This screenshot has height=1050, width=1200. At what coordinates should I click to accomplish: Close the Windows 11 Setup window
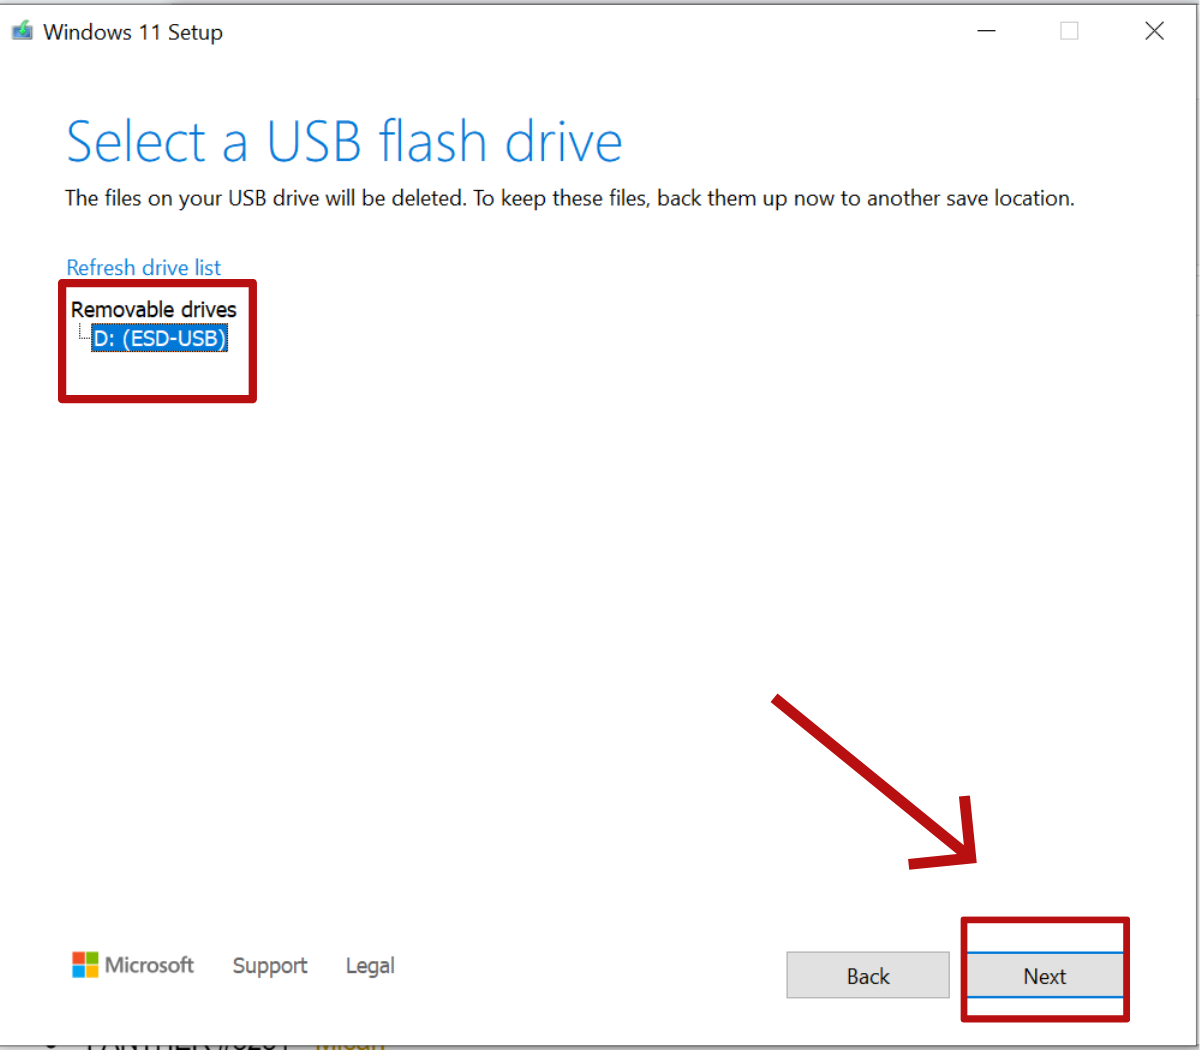coord(1154,31)
